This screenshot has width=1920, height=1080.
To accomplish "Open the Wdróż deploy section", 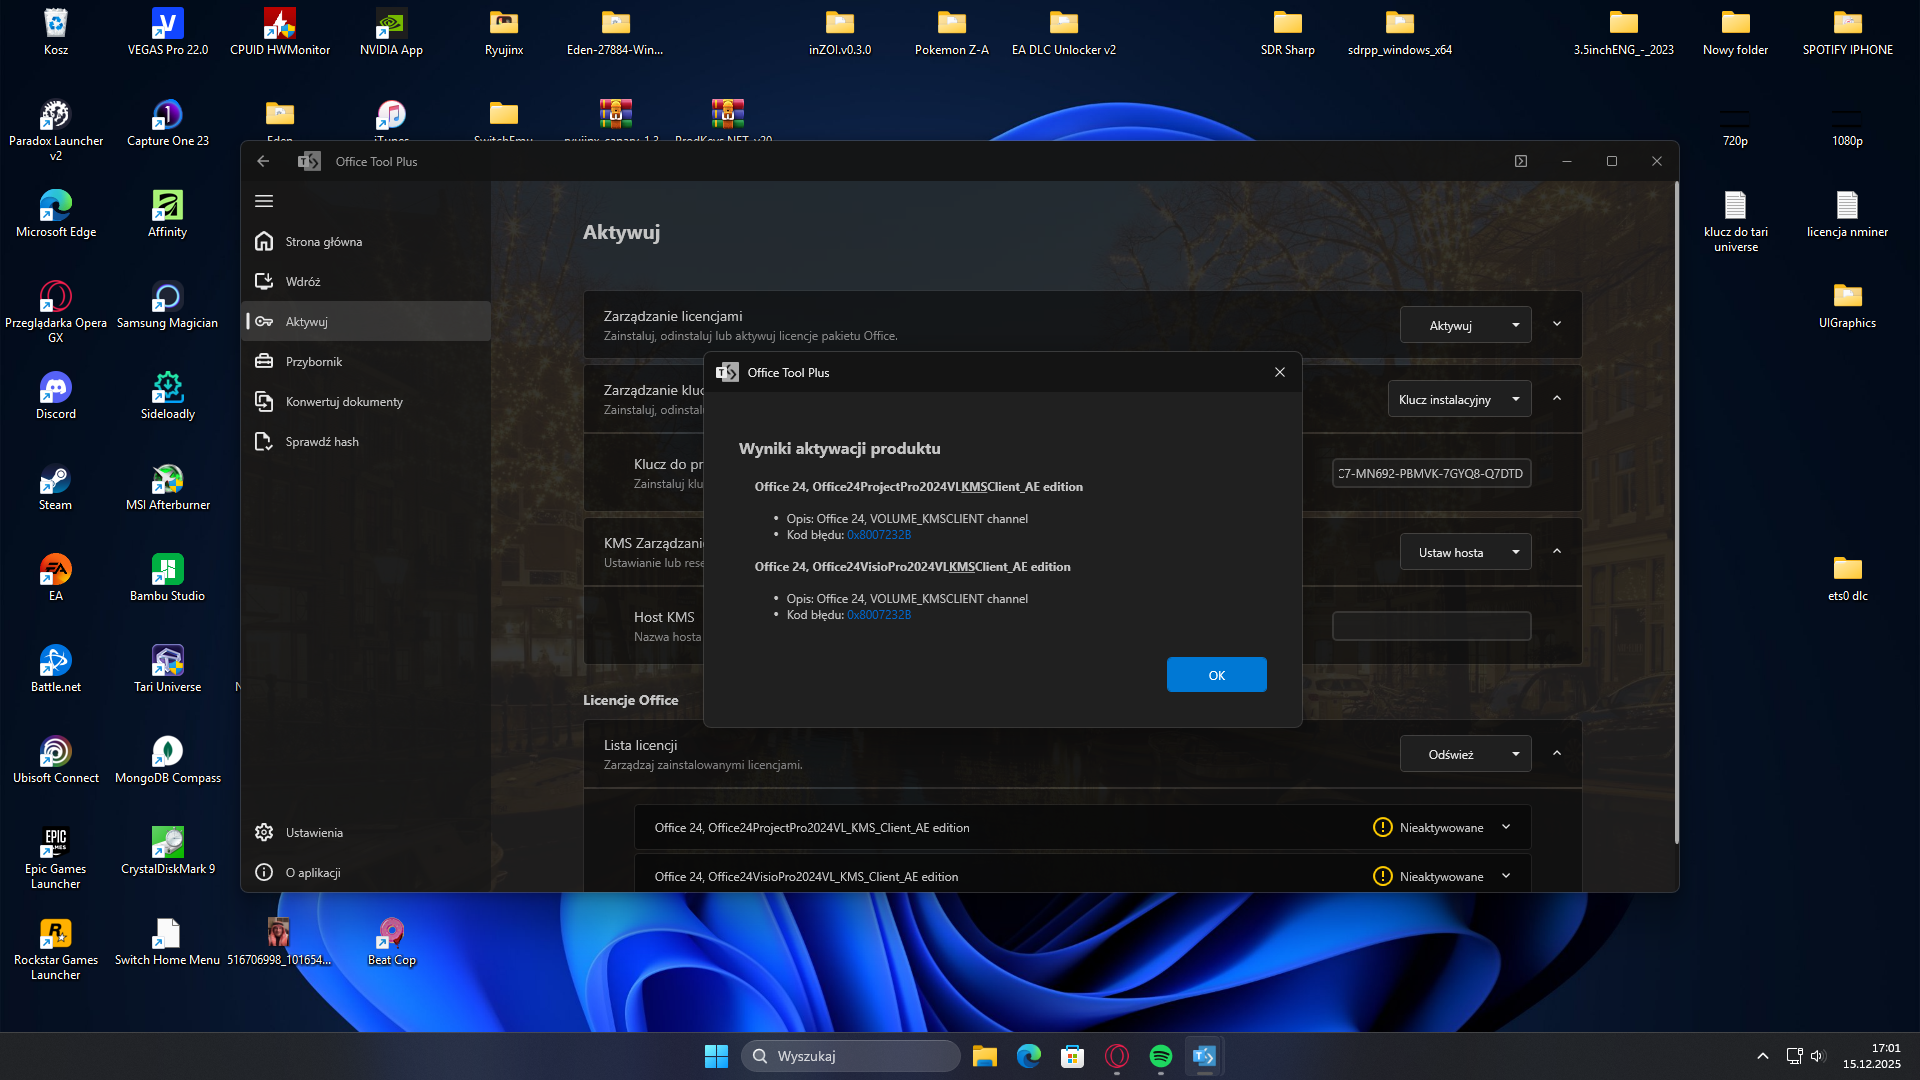I will pos(303,282).
